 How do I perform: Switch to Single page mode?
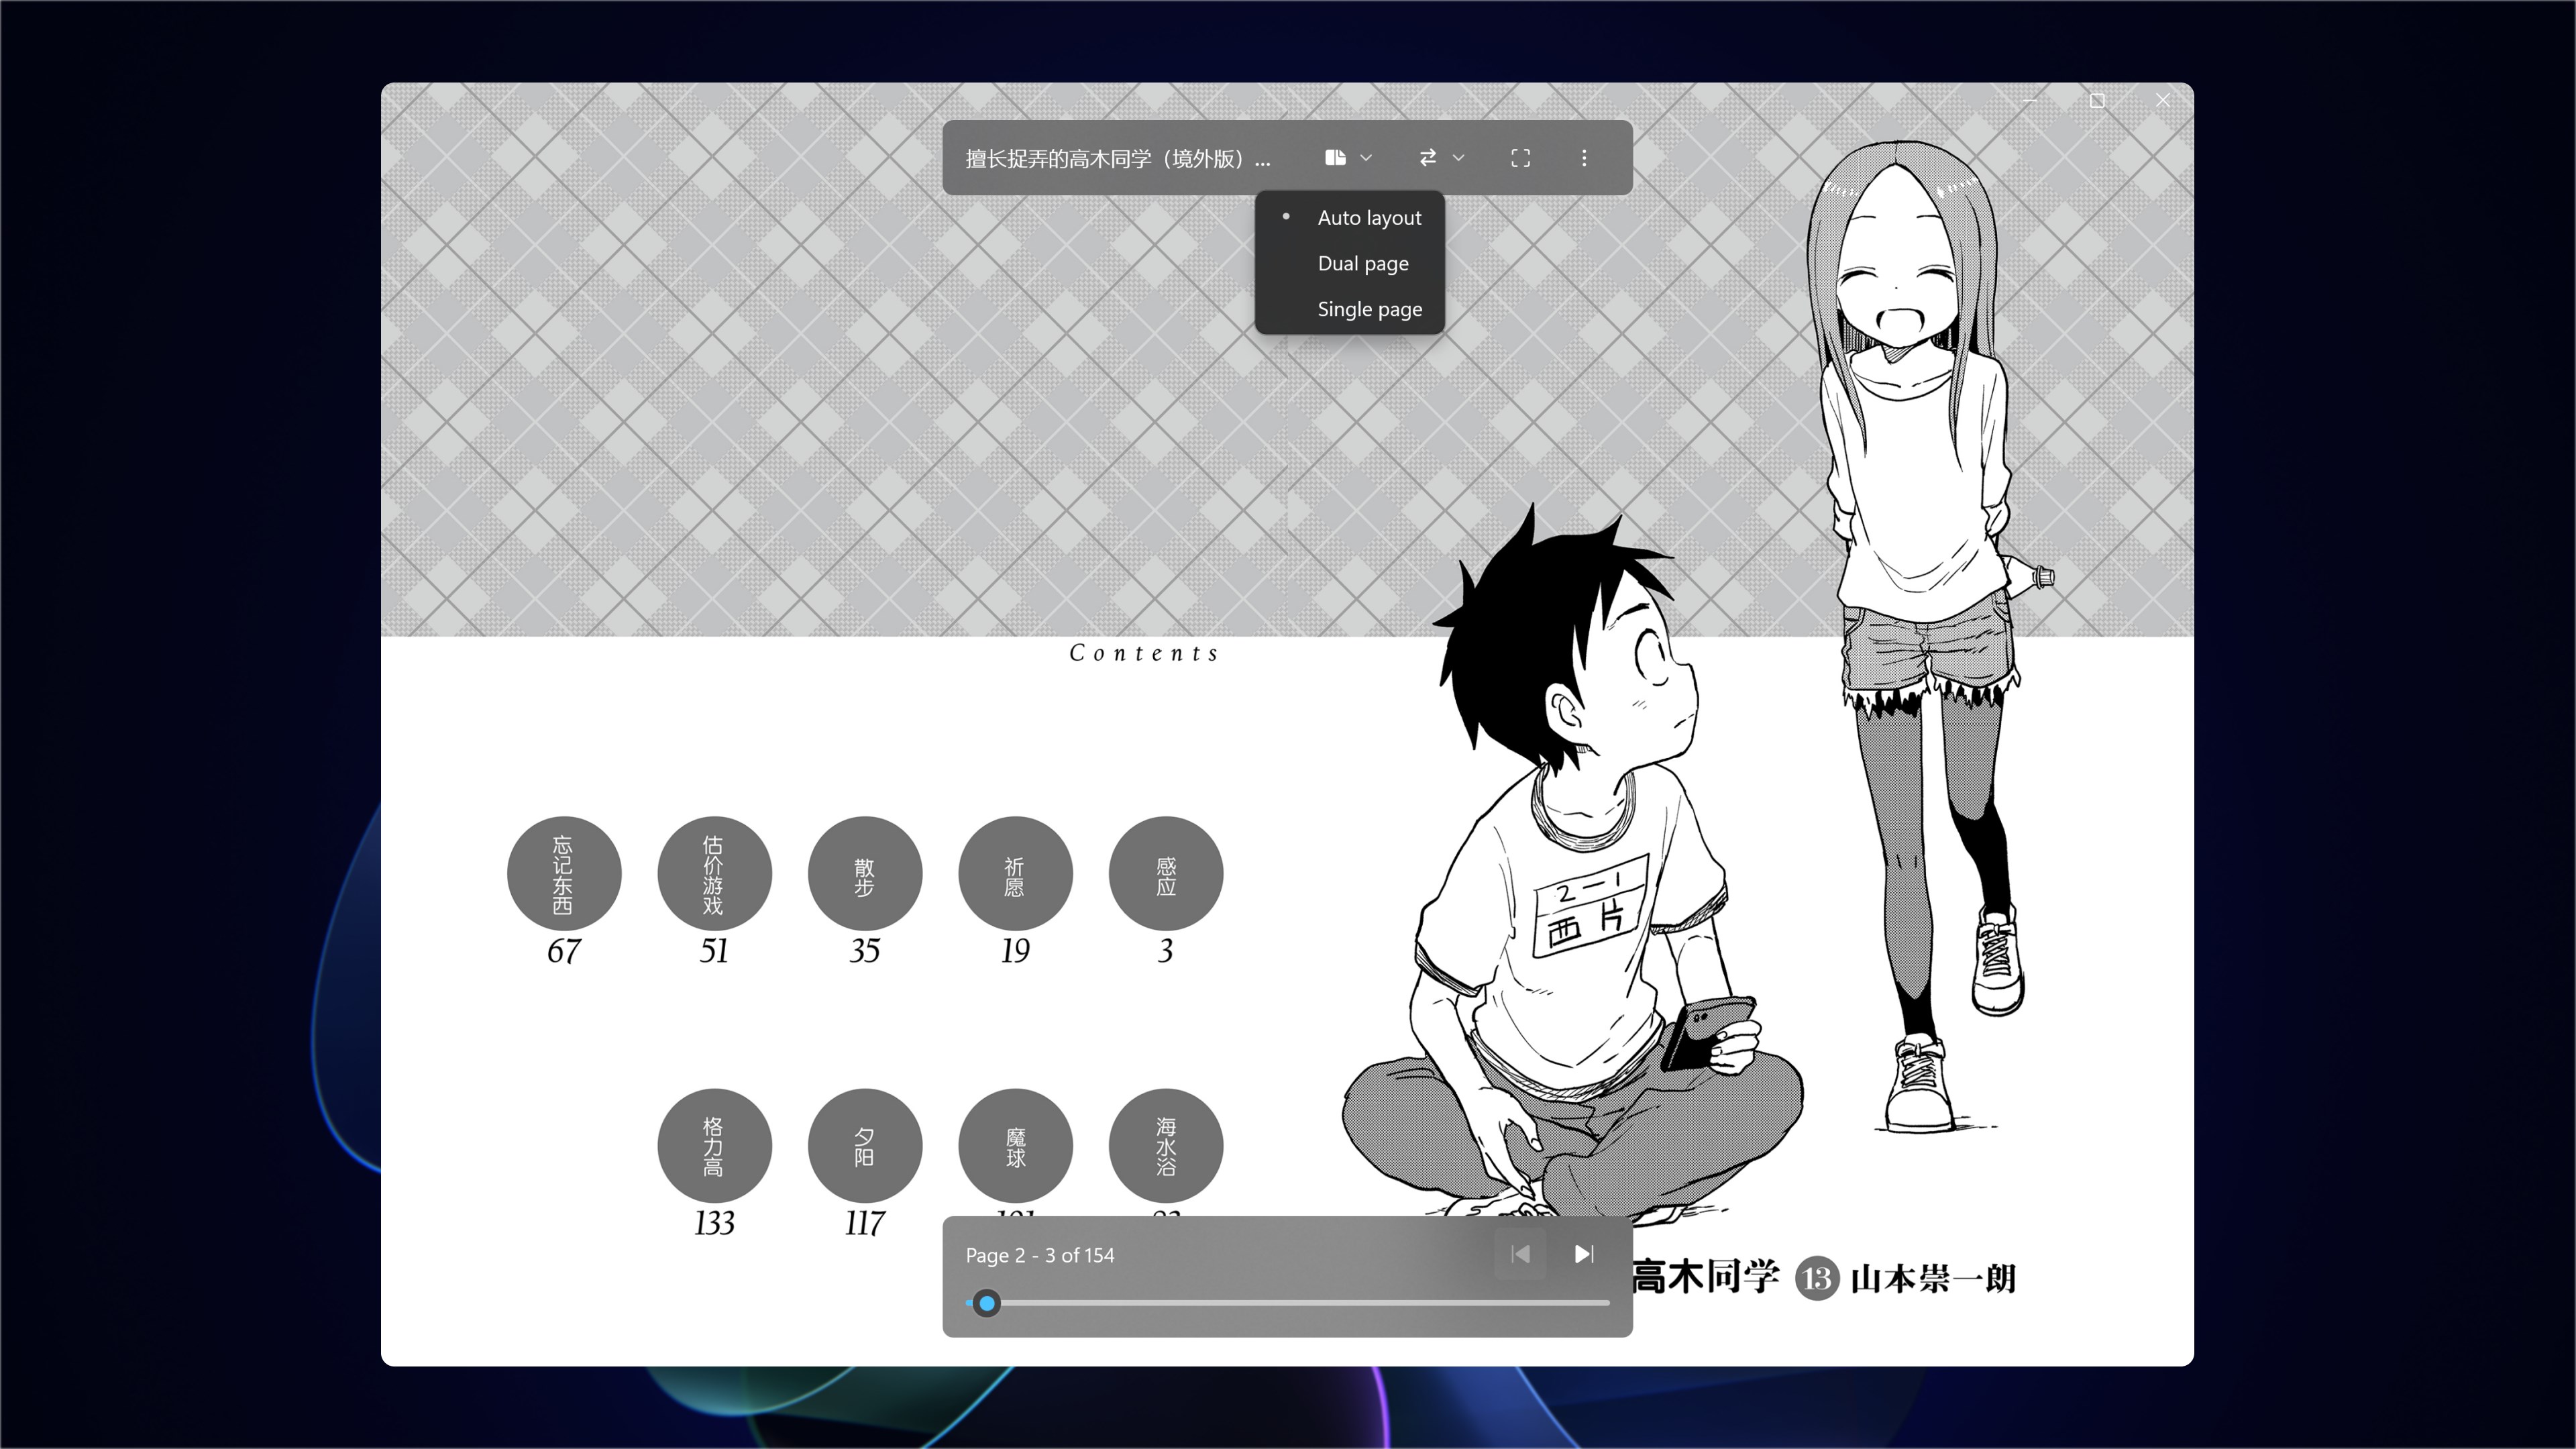(1369, 309)
